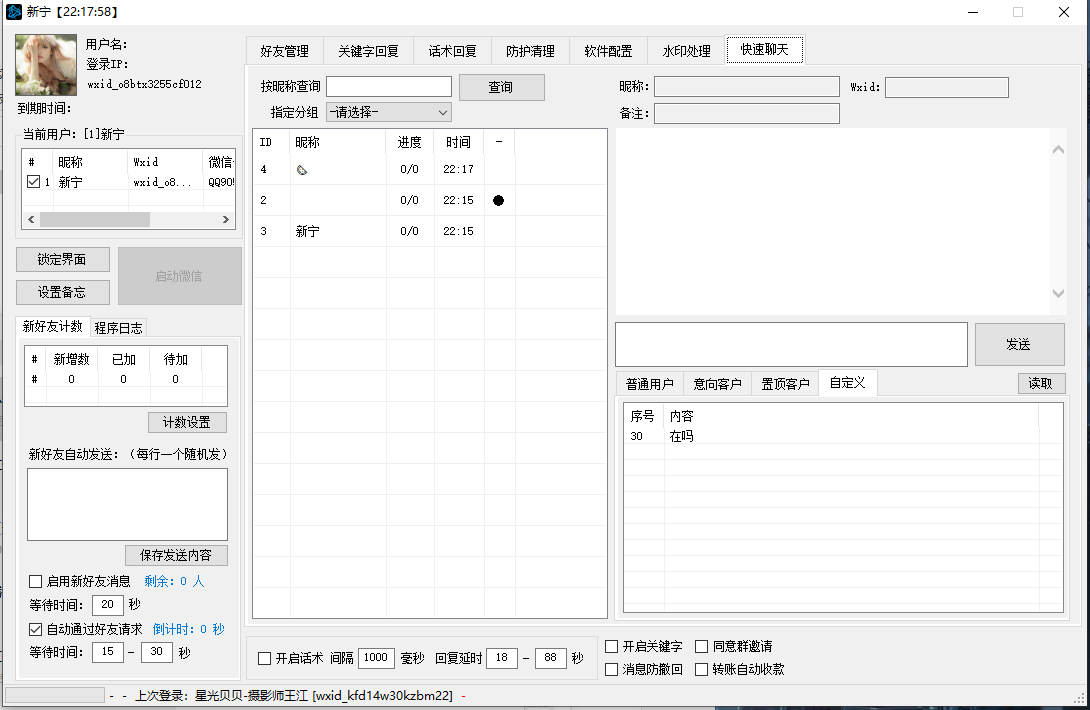The height and width of the screenshot is (710, 1090).
Task: Click the black dot in row 2
Action: click(498, 200)
